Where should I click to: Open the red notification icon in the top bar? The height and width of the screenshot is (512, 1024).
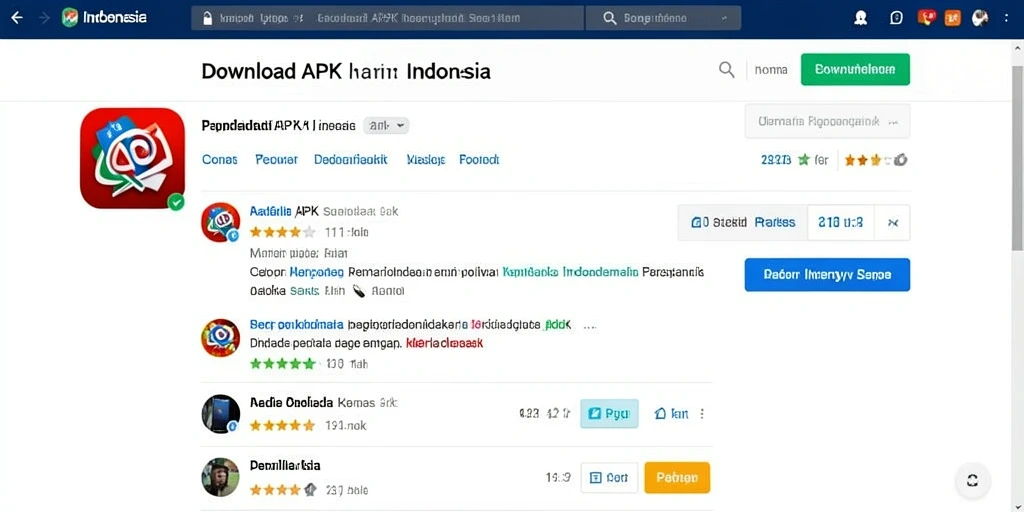926,18
